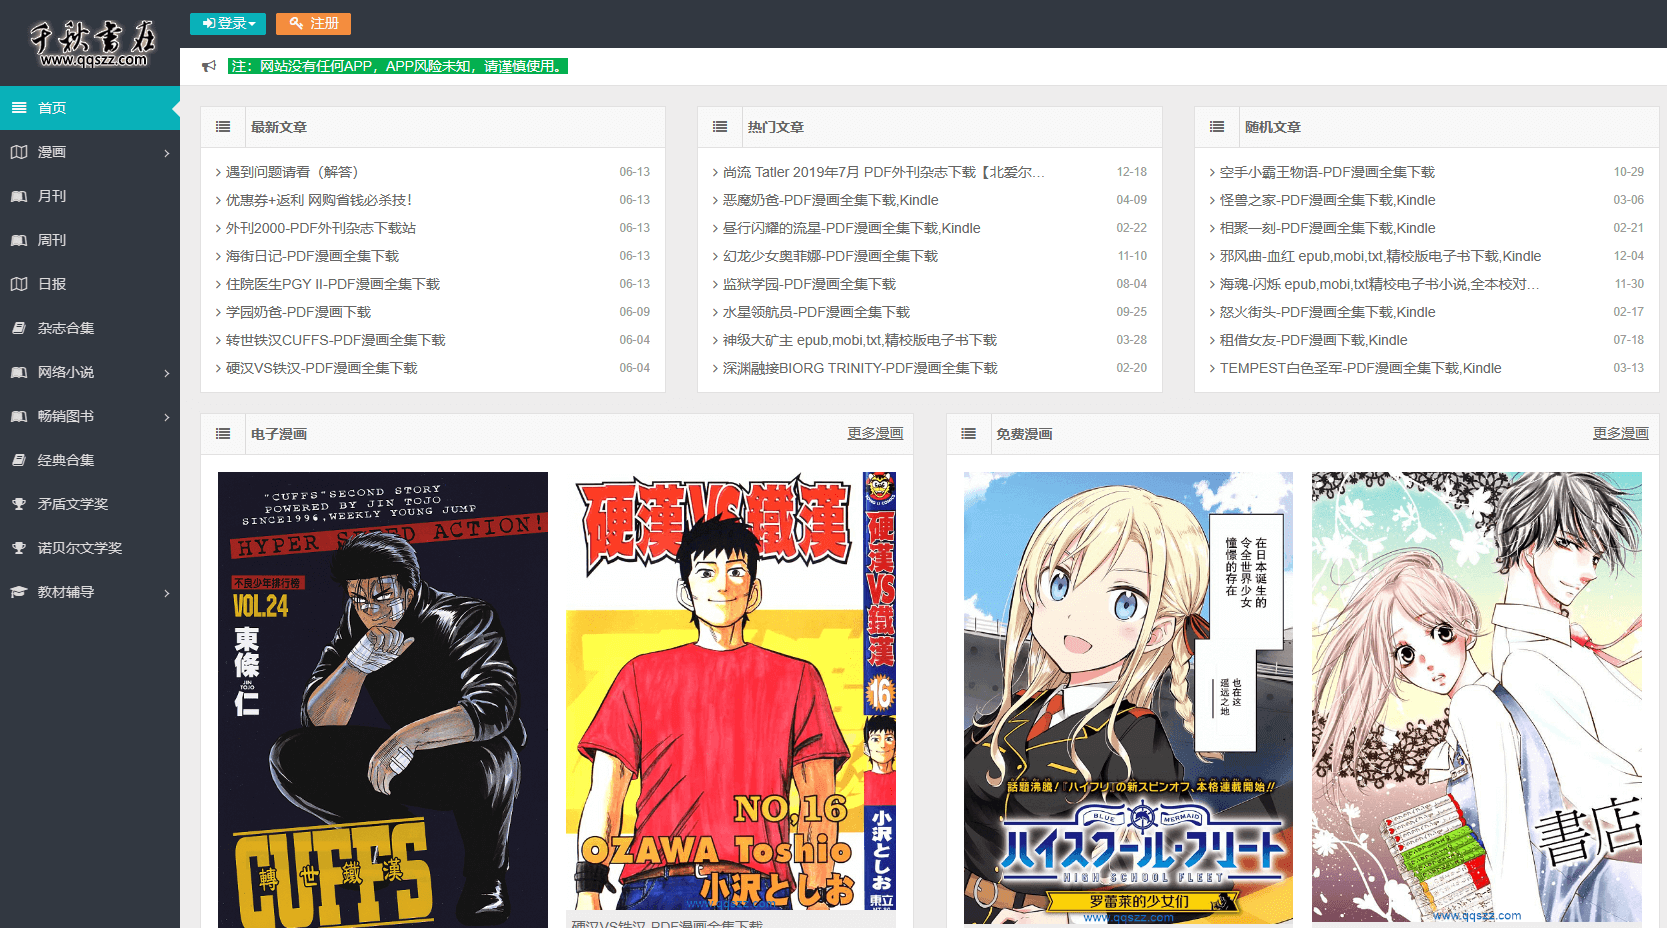Open 神级大矿主 epub,mobi,txt article
This screenshot has height=928, width=1667.
coord(860,340)
